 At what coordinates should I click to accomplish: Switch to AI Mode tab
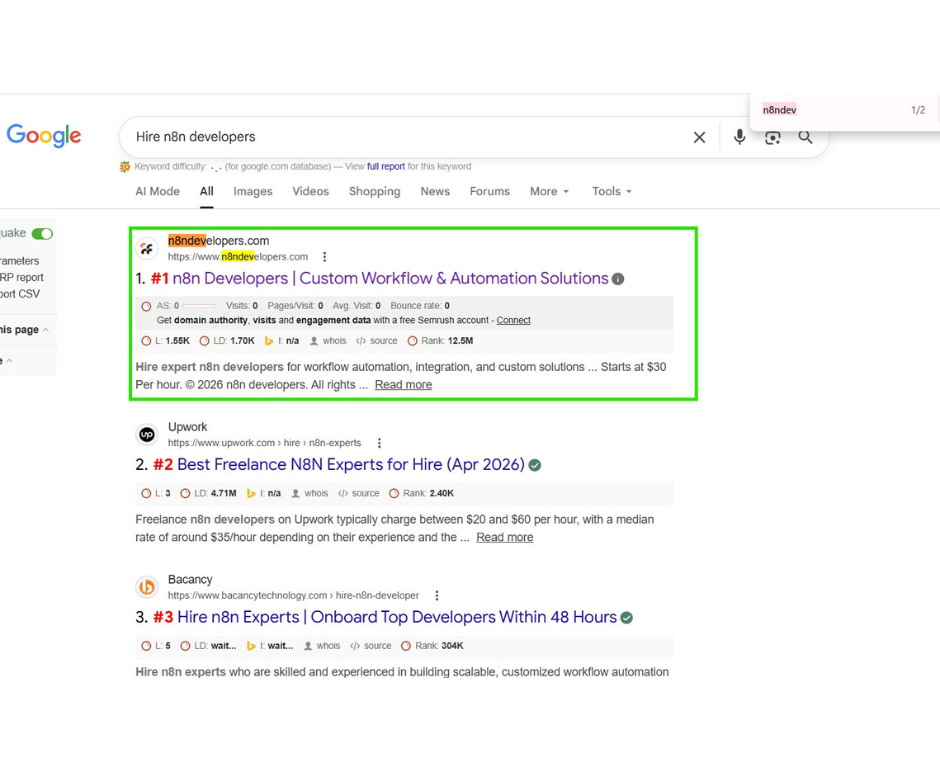point(158,191)
